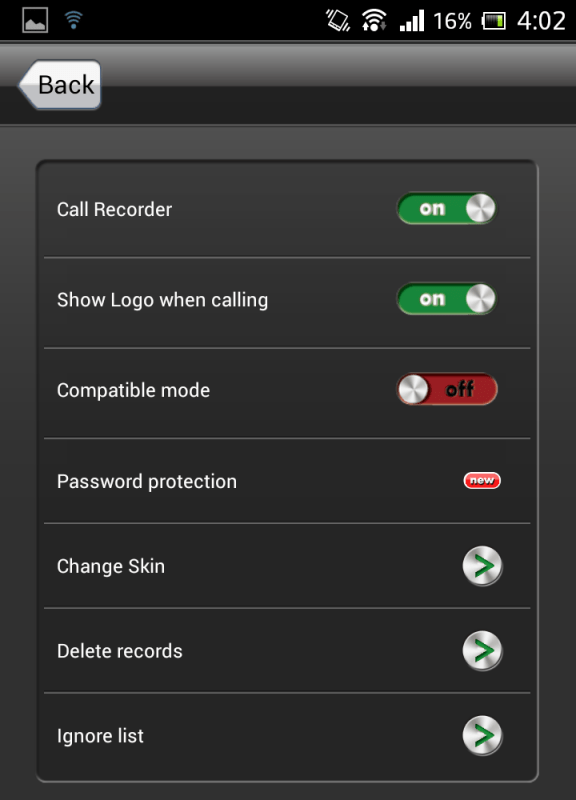
Task: Tap the blue Wi-Fi notification icon
Action: pyautogui.click(x=73, y=20)
